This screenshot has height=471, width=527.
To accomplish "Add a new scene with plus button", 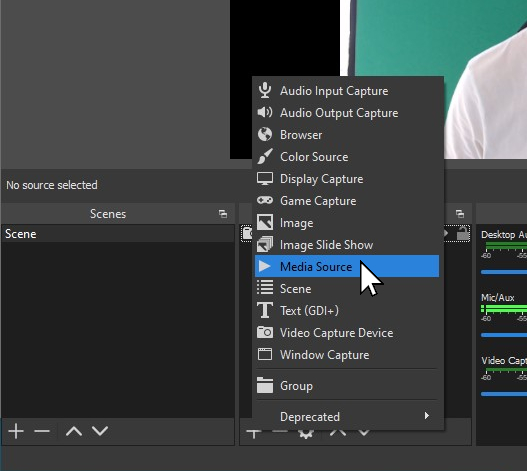I will pos(16,431).
